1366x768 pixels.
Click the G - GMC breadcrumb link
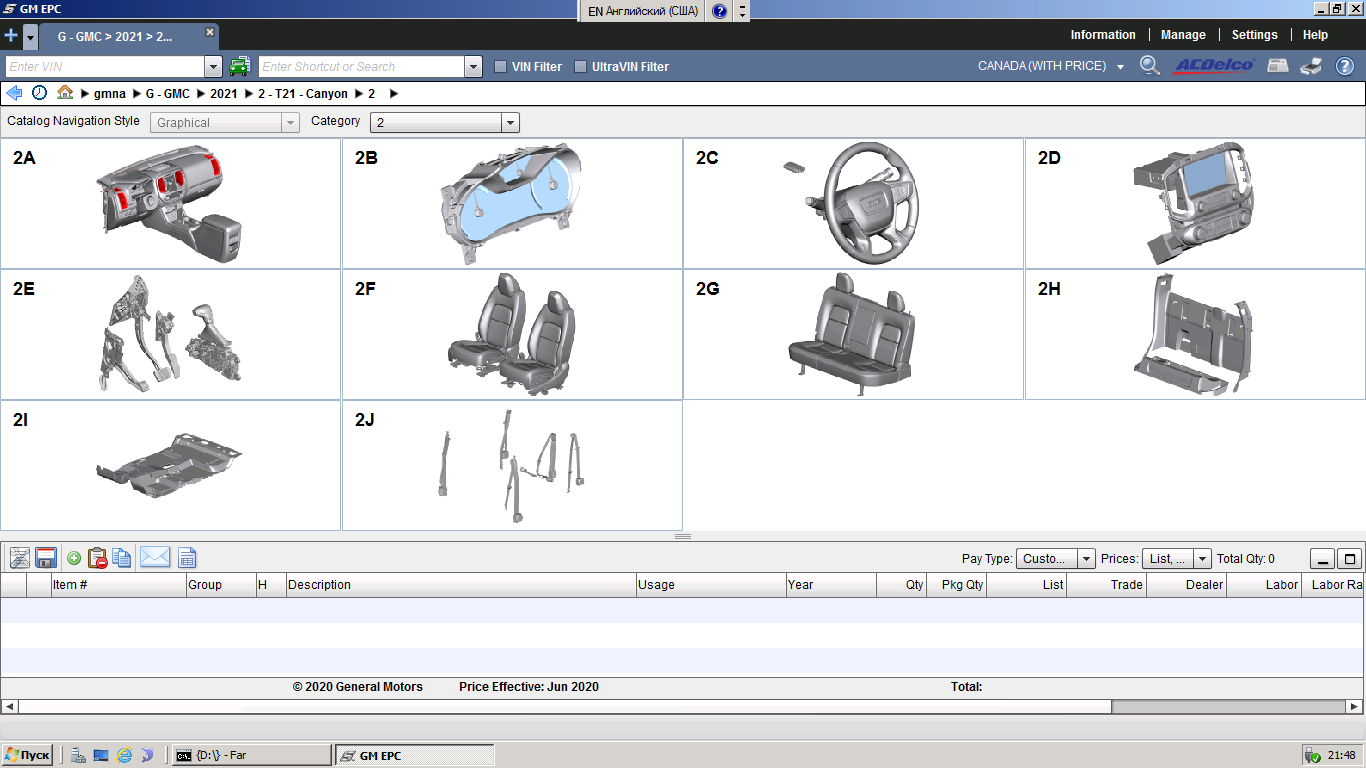167,94
